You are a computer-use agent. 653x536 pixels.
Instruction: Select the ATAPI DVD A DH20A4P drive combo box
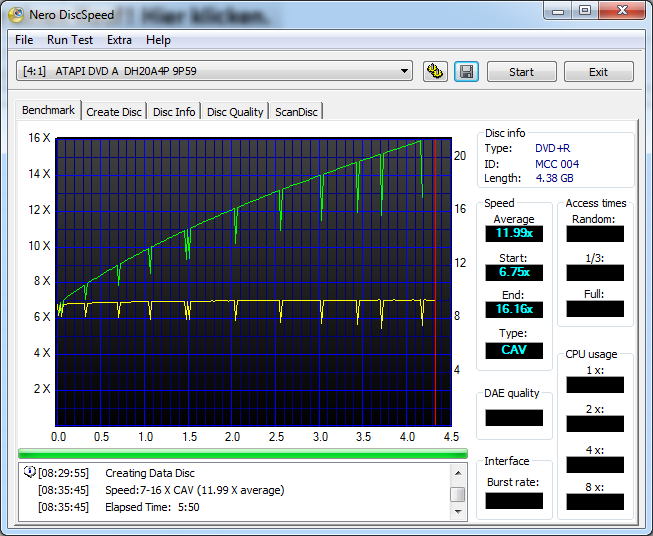point(214,71)
